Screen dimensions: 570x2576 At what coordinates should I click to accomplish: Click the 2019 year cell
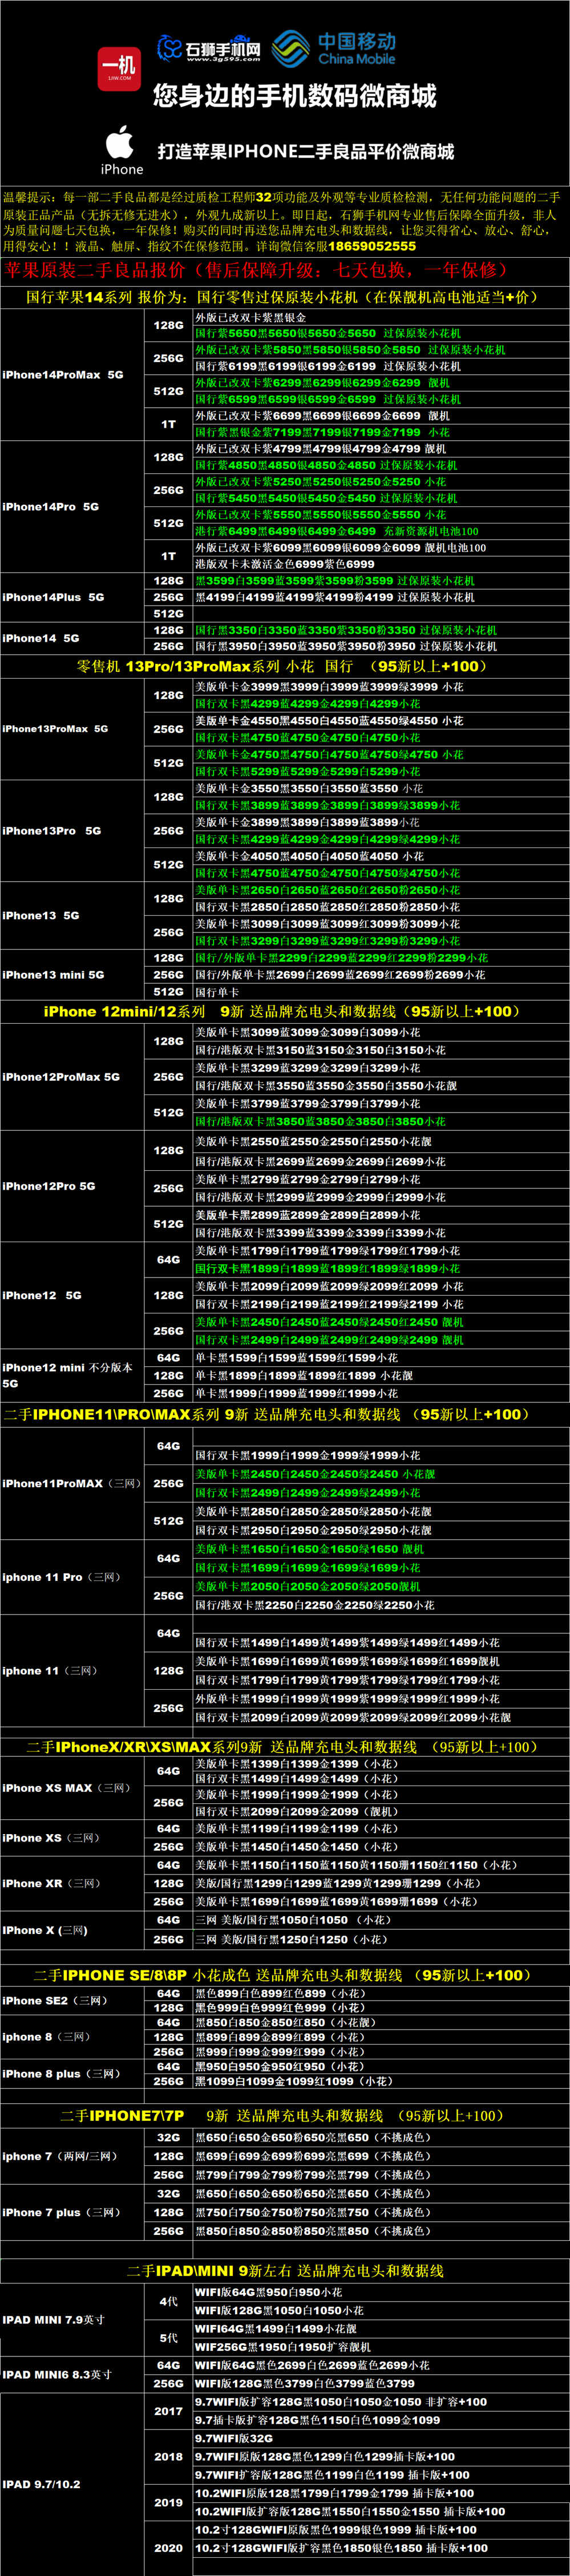click(x=168, y=2502)
